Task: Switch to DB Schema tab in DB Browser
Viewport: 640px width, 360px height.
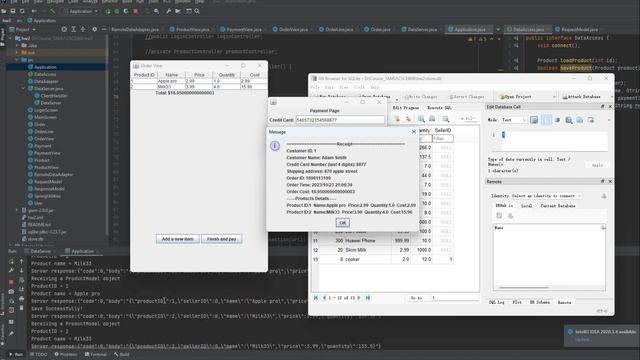Action: coord(540,302)
